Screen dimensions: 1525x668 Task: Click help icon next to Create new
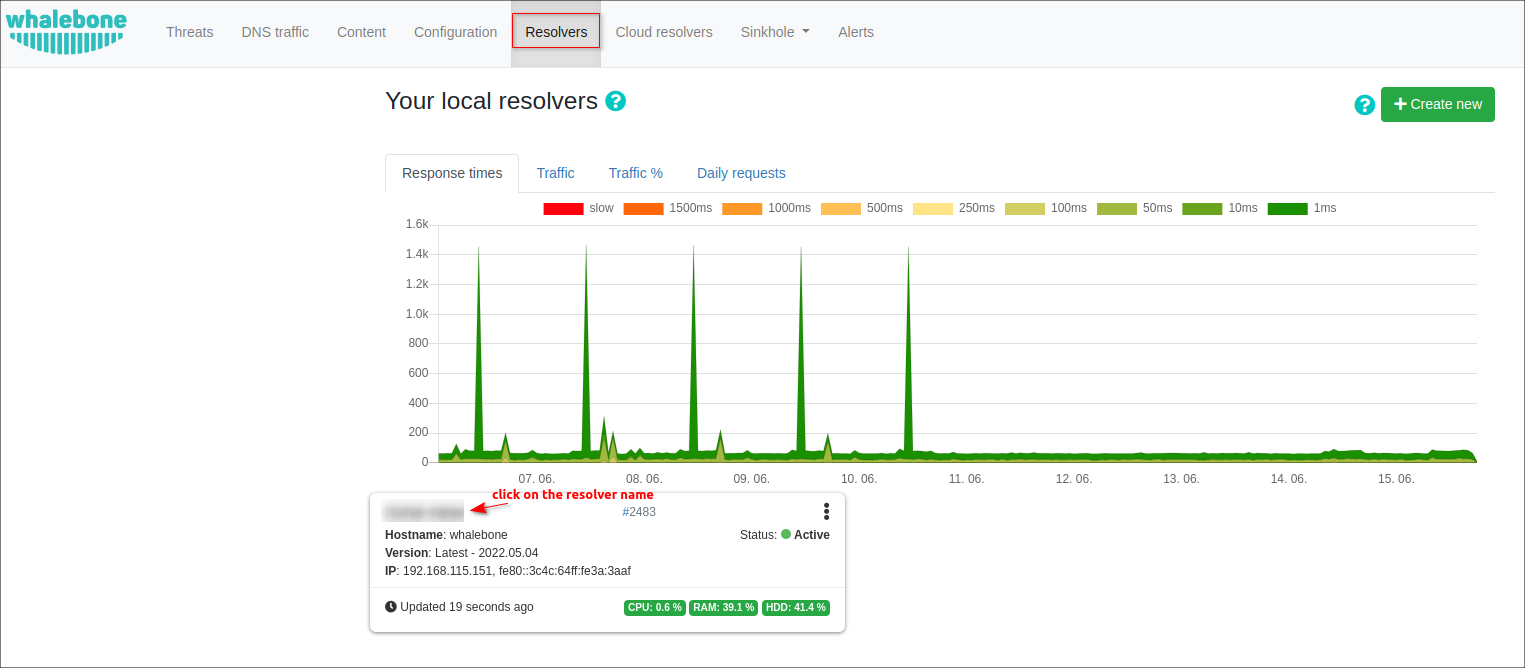click(1364, 105)
